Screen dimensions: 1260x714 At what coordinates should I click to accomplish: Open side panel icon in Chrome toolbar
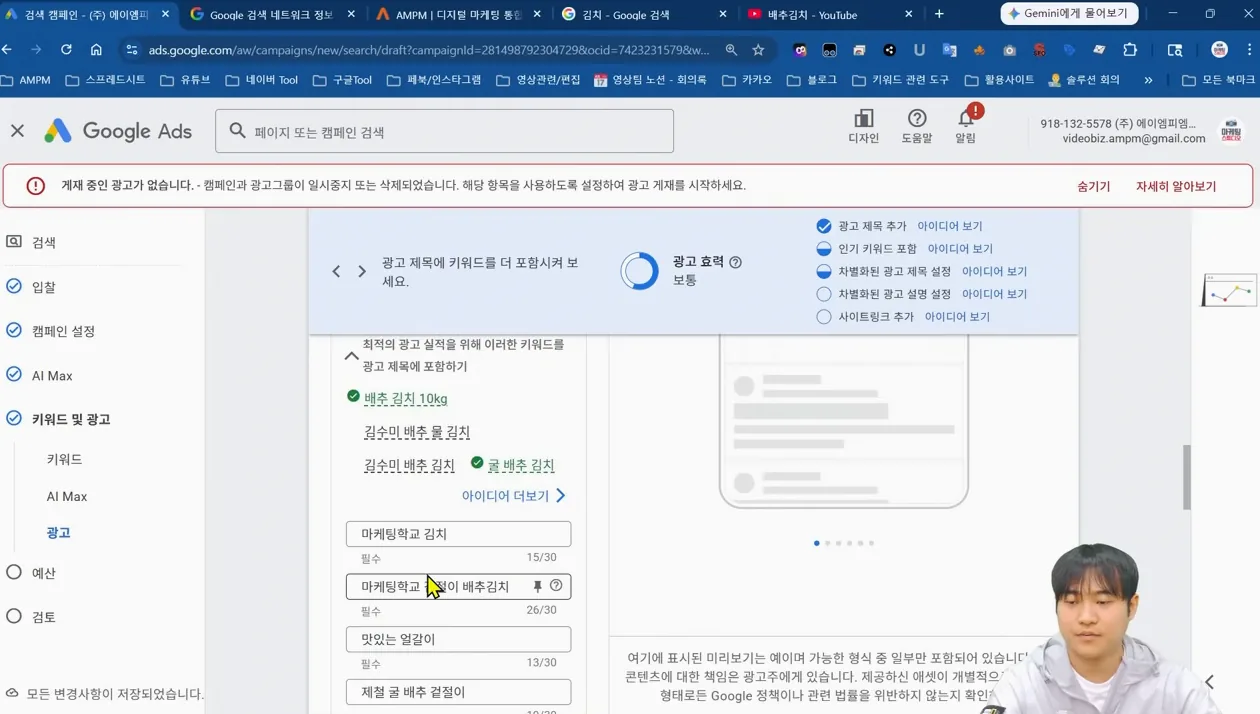click(1175, 49)
